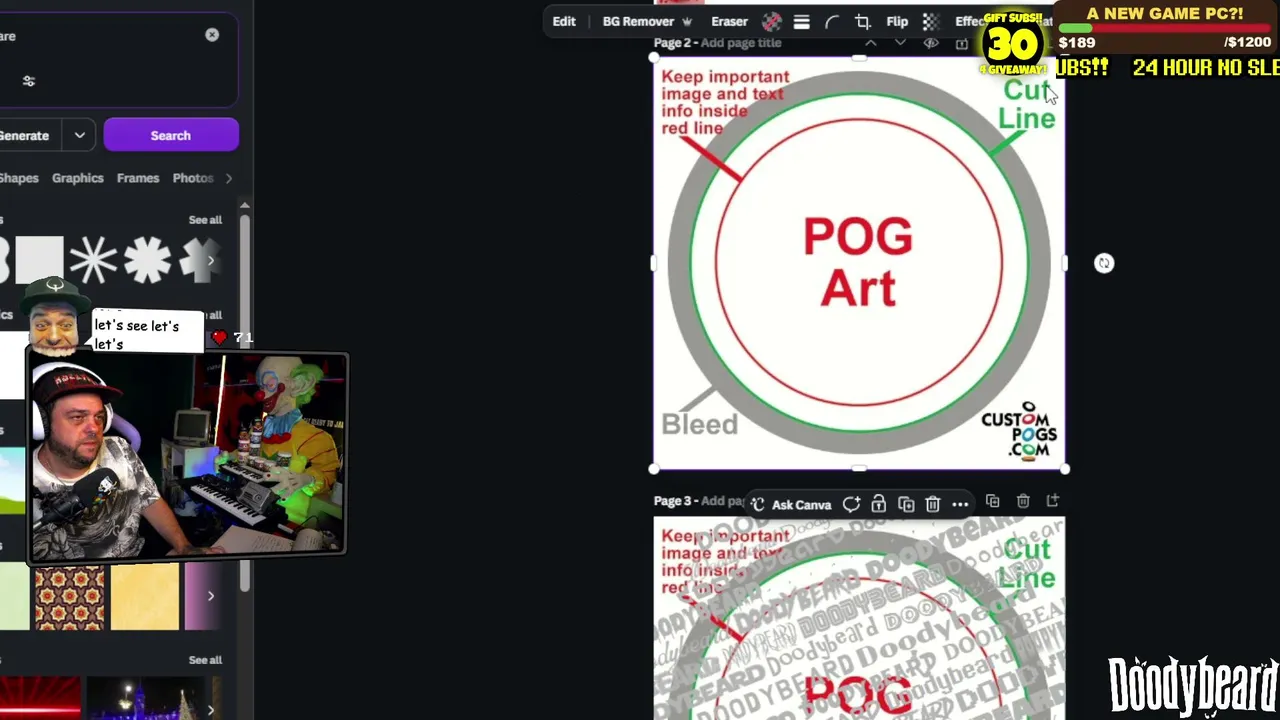Clear the search box with the X icon
This screenshot has height=720, width=1280.
212,35
